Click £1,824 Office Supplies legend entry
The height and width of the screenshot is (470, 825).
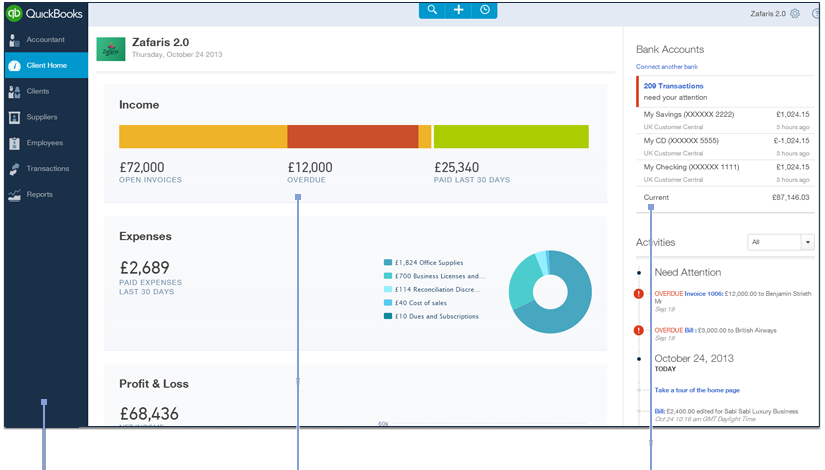(x=424, y=263)
